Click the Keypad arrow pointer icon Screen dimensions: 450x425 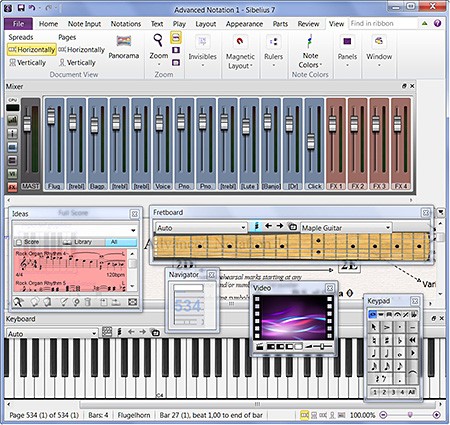pyautogui.click(x=374, y=327)
